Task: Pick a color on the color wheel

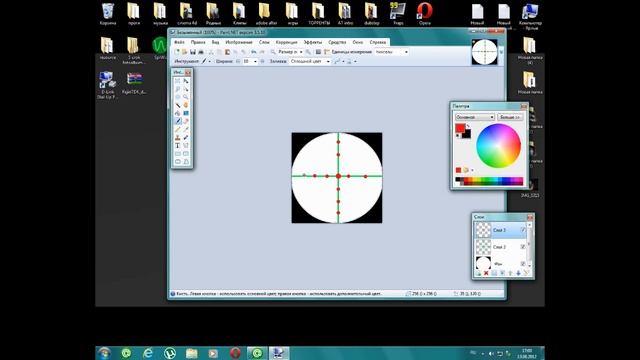Action: (x=498, y=146)
